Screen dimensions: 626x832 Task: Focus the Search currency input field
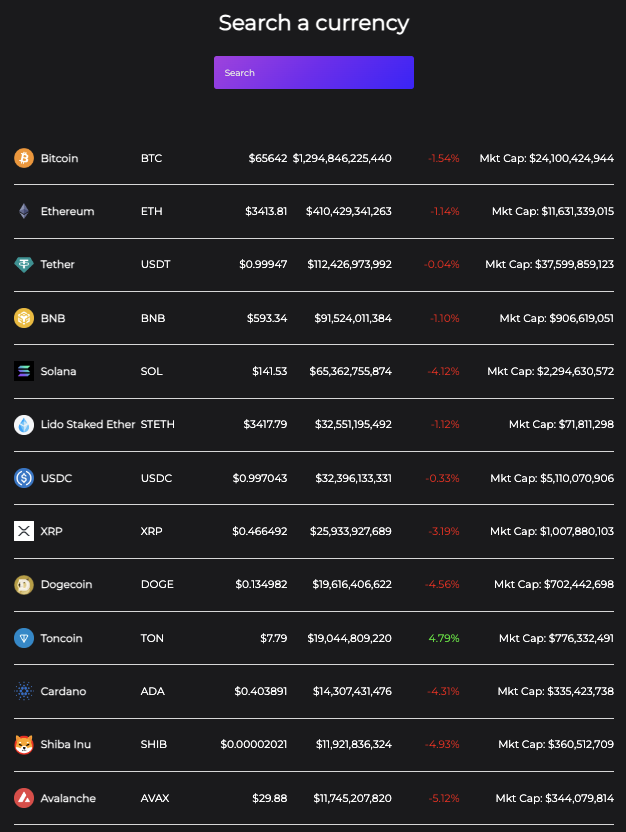[x=314, y=72]
